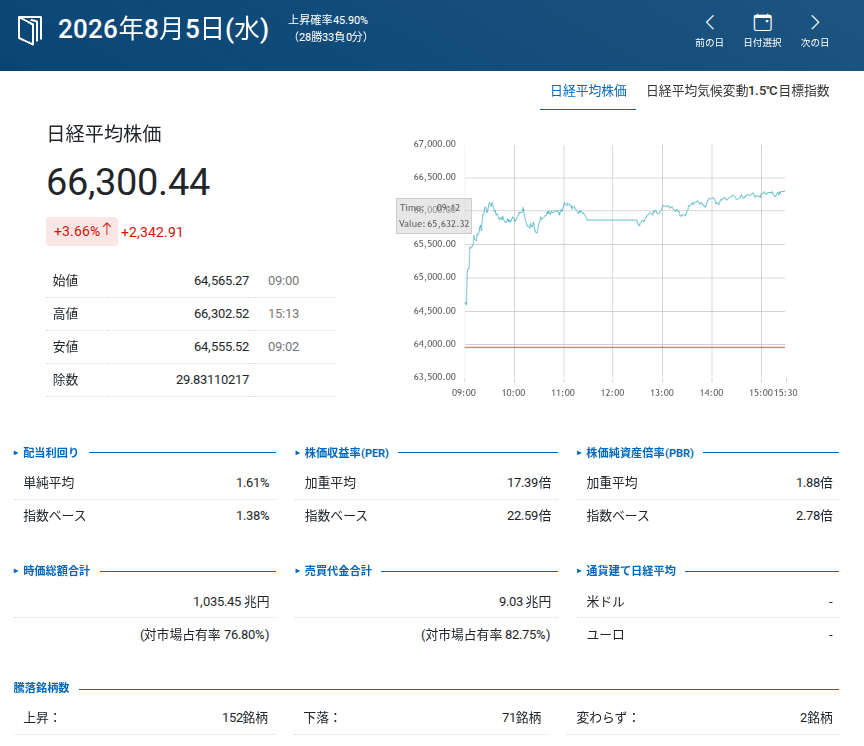Image resolution: width=864 pixels, height=746 pixels.
Task: Click the chart tooltip showing Value 65,632.32
Action: (434, 215)
